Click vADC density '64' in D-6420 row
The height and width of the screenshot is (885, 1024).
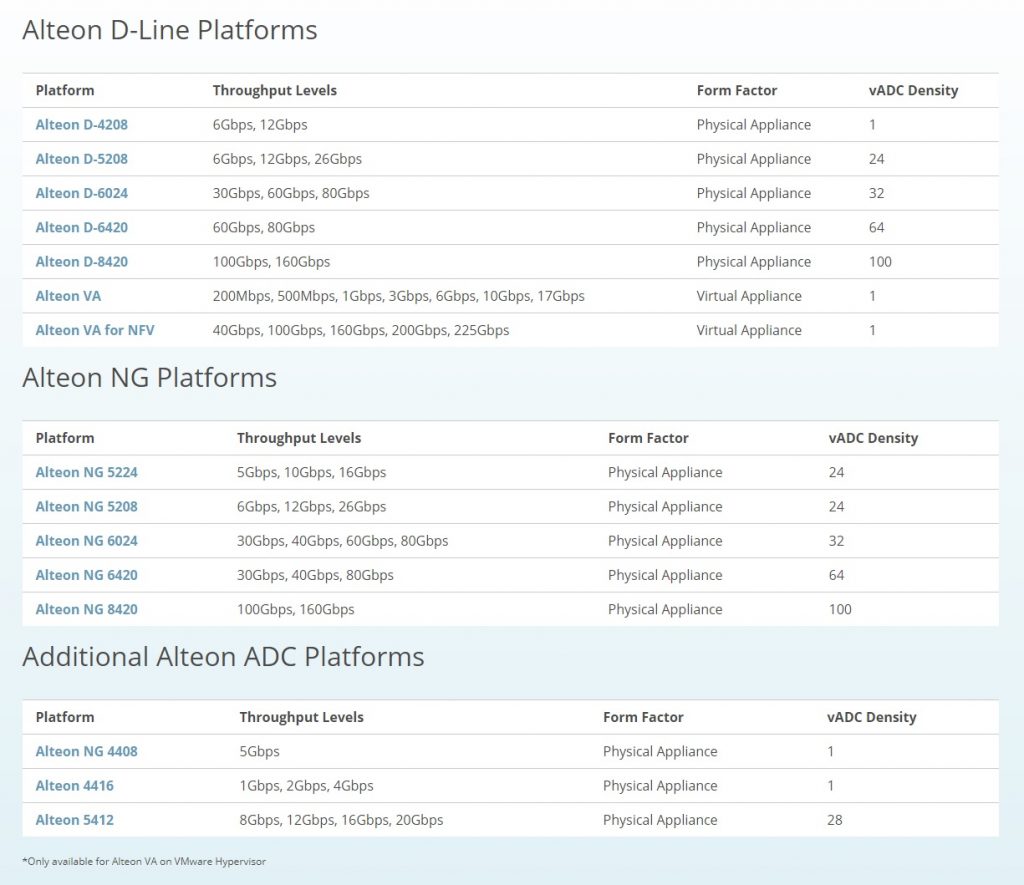876,227
